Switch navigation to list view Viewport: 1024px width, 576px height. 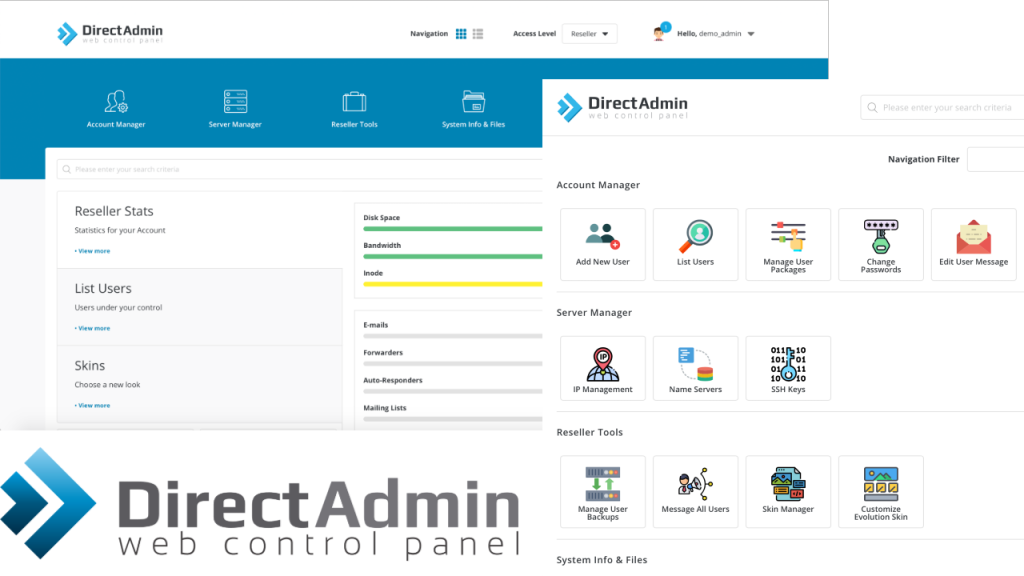pyautogui.click(x=478, y=34)
